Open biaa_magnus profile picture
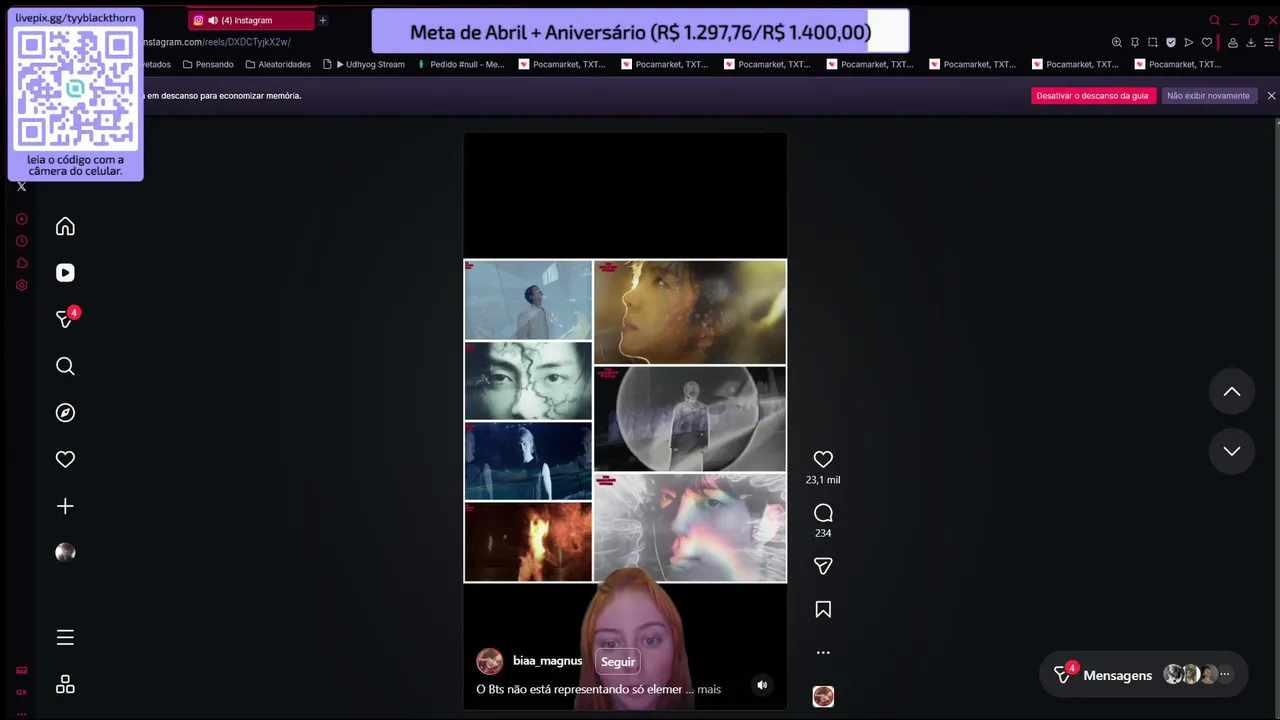Viewport: 1280px width, 720px height. 489,661
